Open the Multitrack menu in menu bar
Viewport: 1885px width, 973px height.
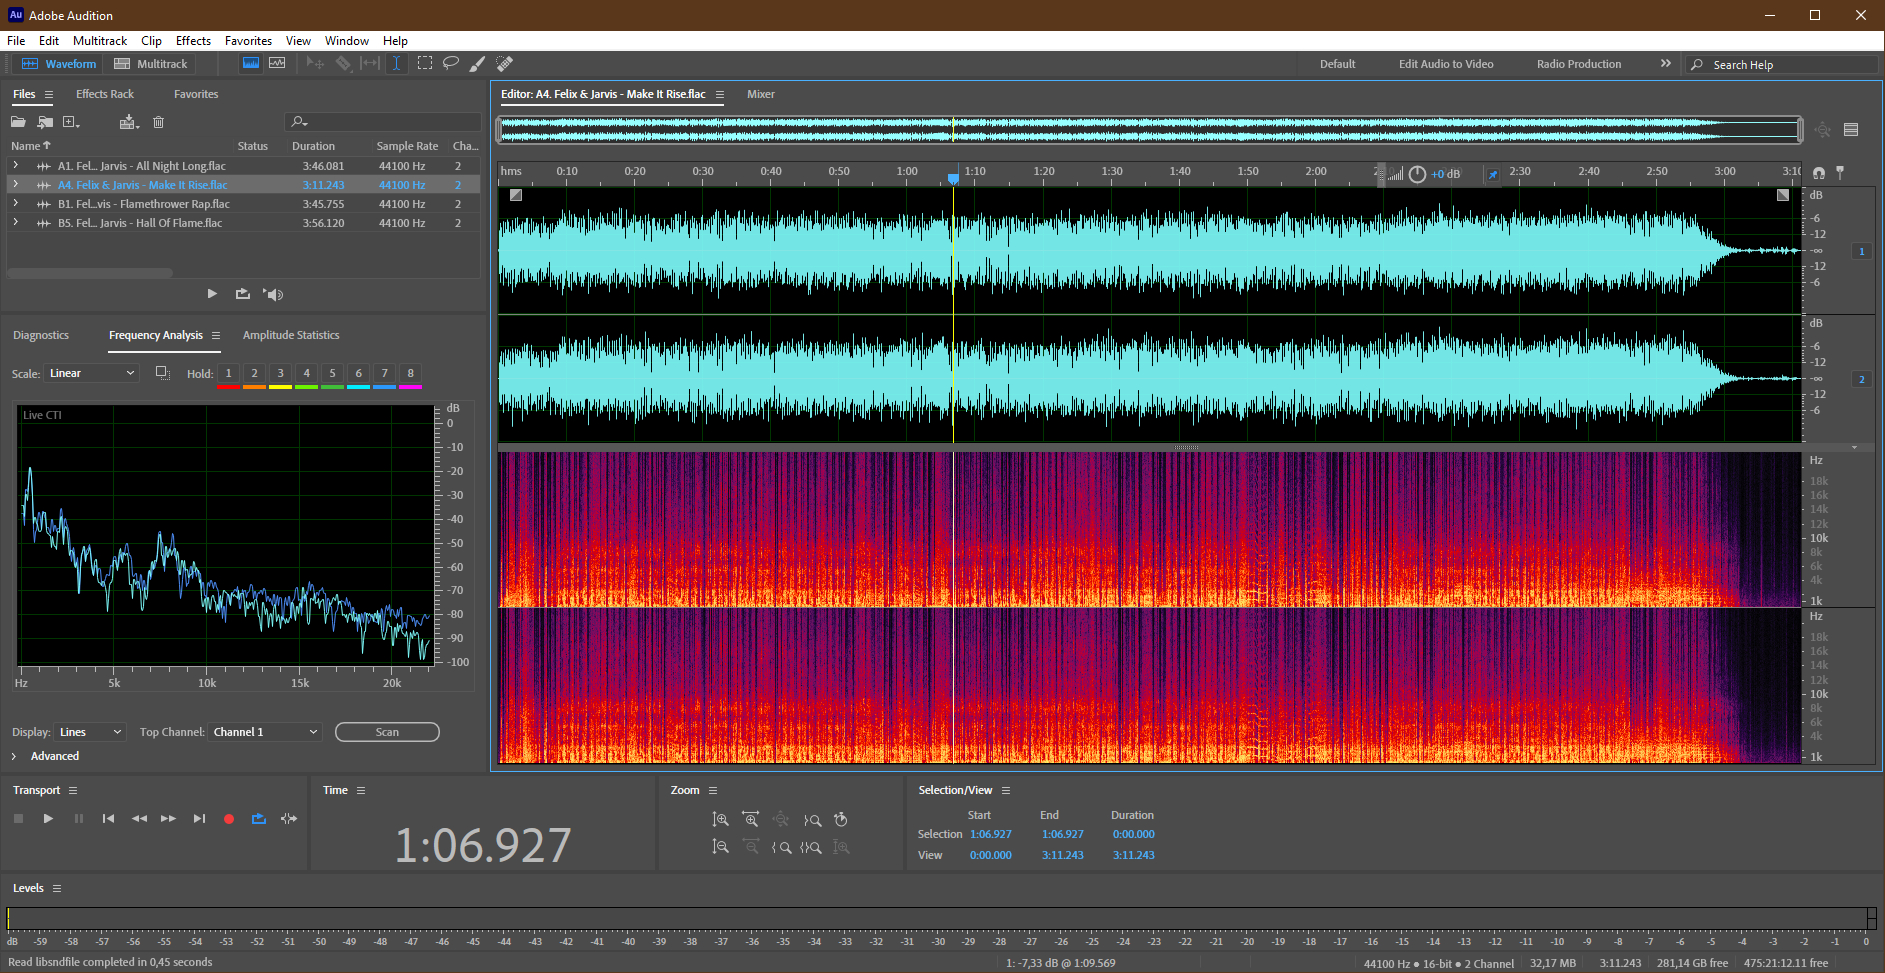click(100, 41)
